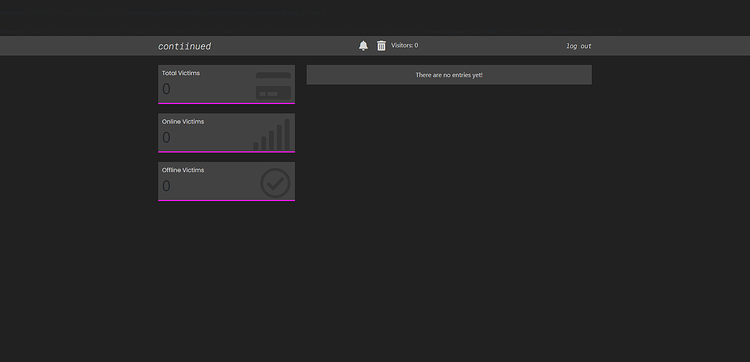Image resolution: width=750 pixels, height=362 pixels.
Task: Click the bar chart icon in Online Victims
Action: click(x=272, y=135)
